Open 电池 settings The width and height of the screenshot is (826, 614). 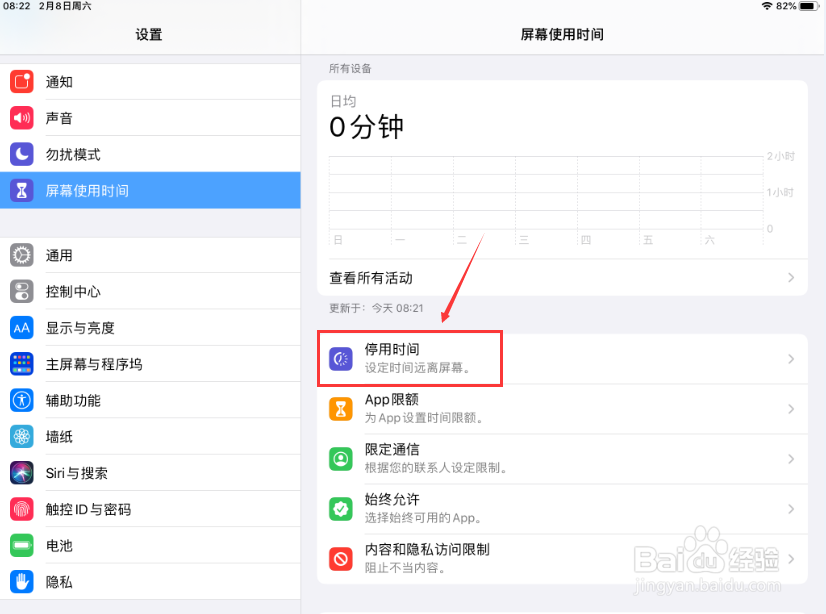(x=150, y=546)
